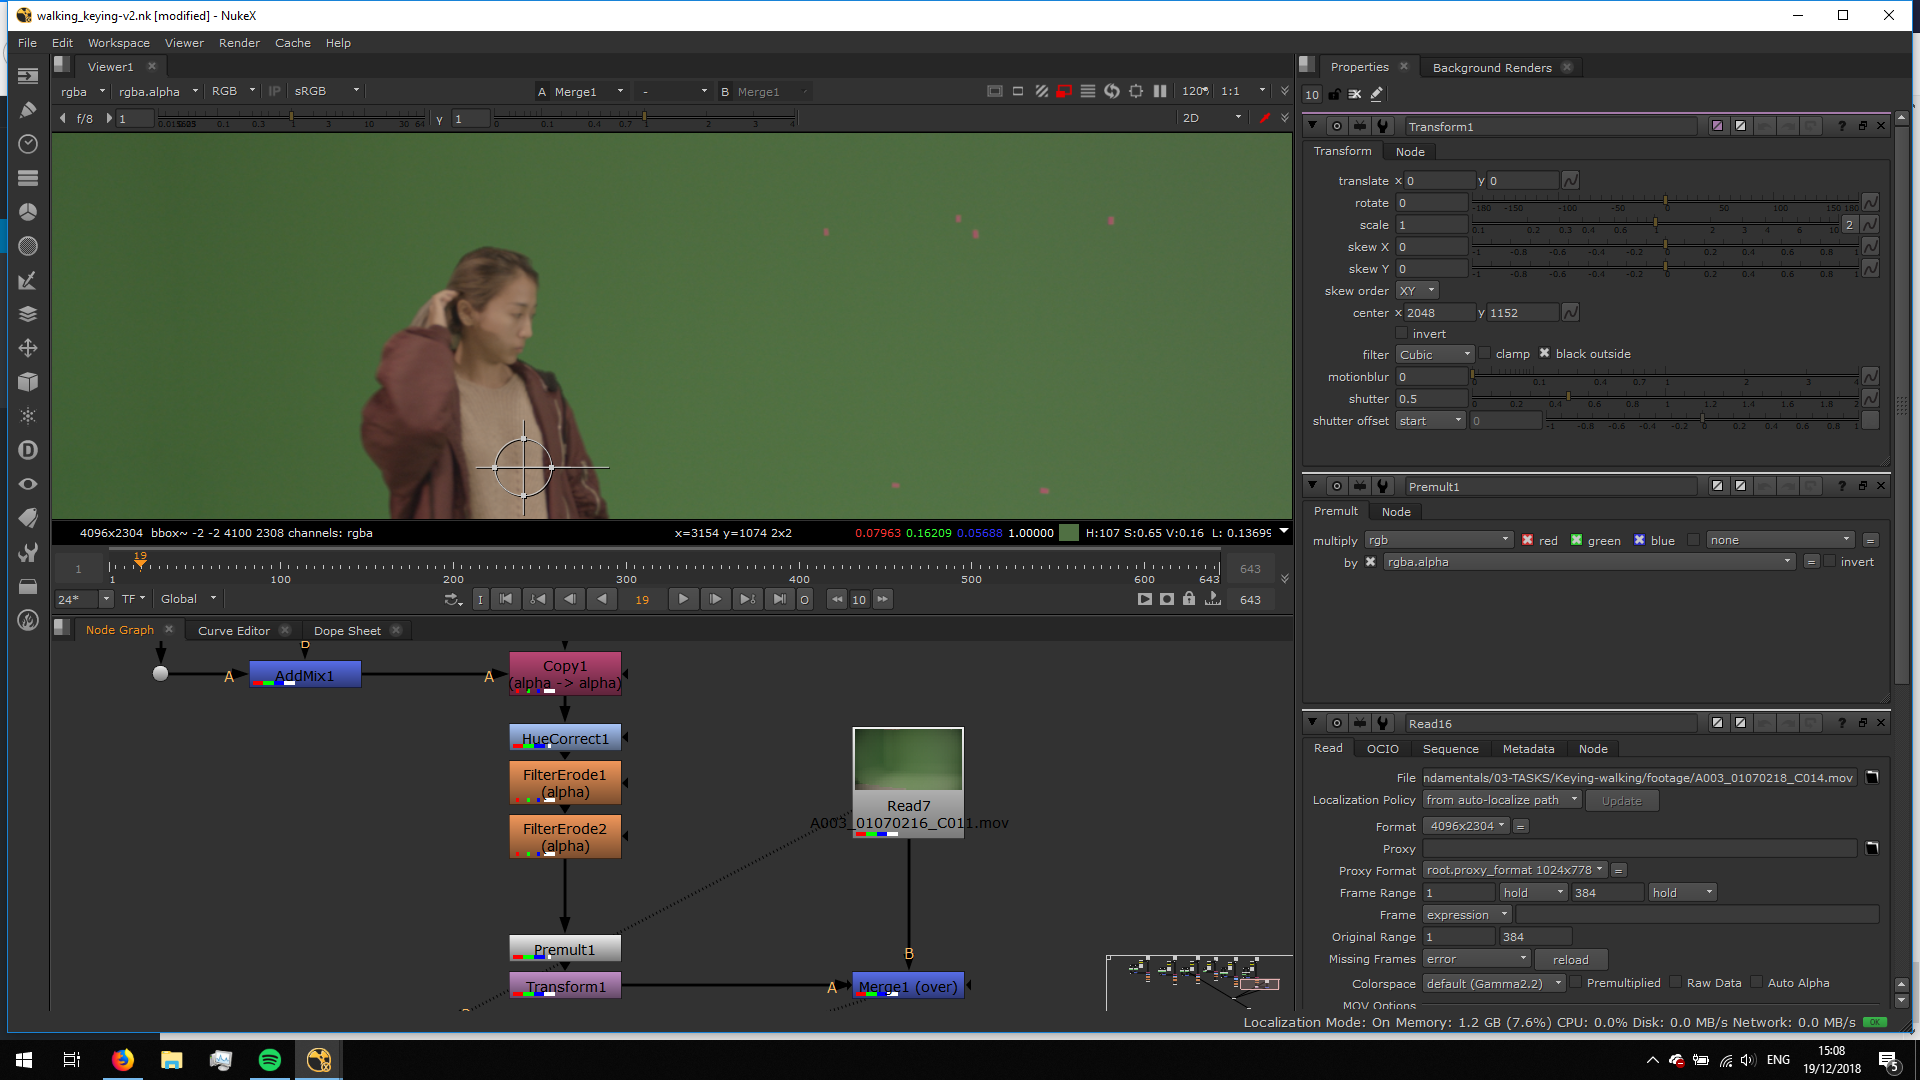The height and width of the screenshot is (1080, 1920).
Task: Open the sRGB viewer colorspace dropdown
Action: [326, 91]
